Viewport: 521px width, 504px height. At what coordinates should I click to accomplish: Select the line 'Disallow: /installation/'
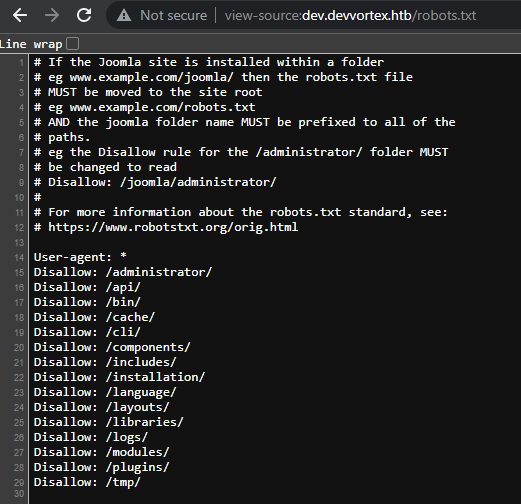point(119,377)
